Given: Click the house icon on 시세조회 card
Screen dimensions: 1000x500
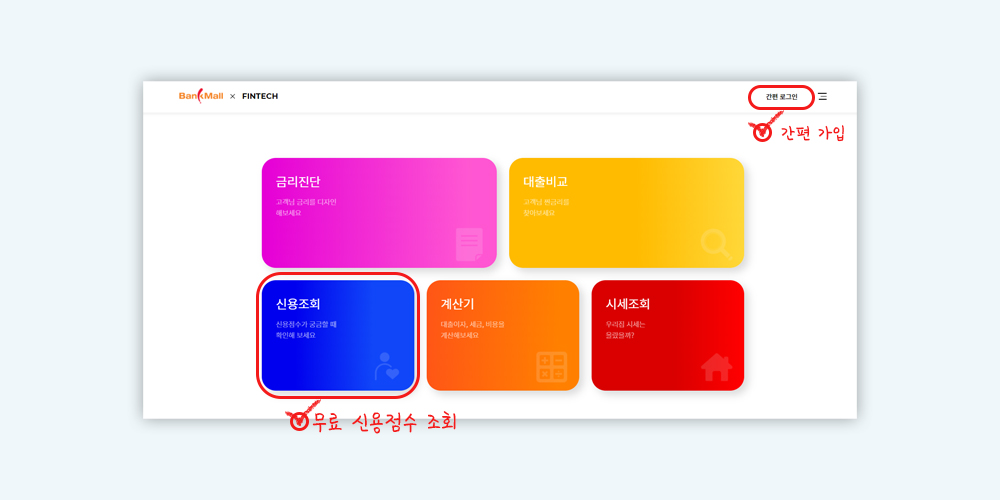Looking at the screenshot, I should (x=716, y=367).
